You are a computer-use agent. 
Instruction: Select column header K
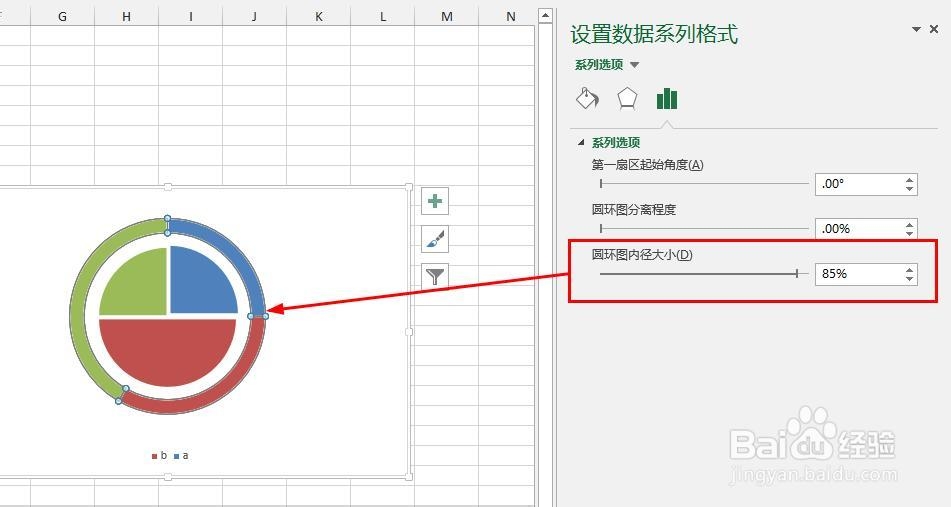318,16
